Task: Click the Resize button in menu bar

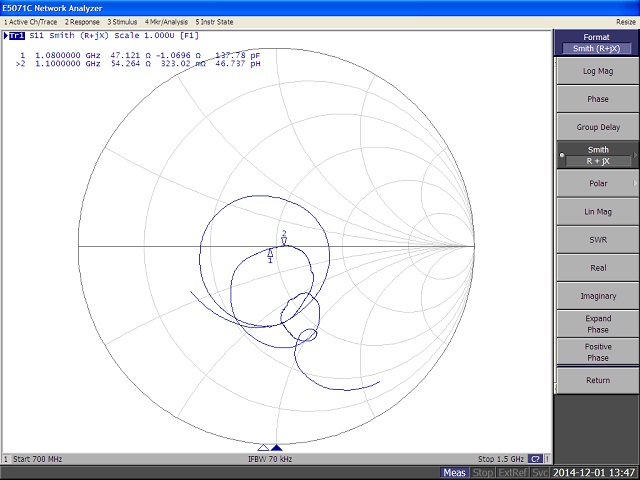Action: pos(626,22)
